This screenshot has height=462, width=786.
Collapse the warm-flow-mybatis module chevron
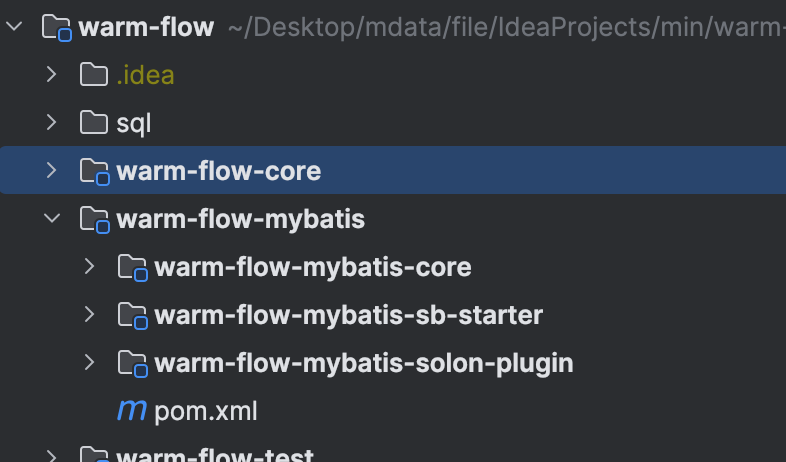[x=52, y=218]
